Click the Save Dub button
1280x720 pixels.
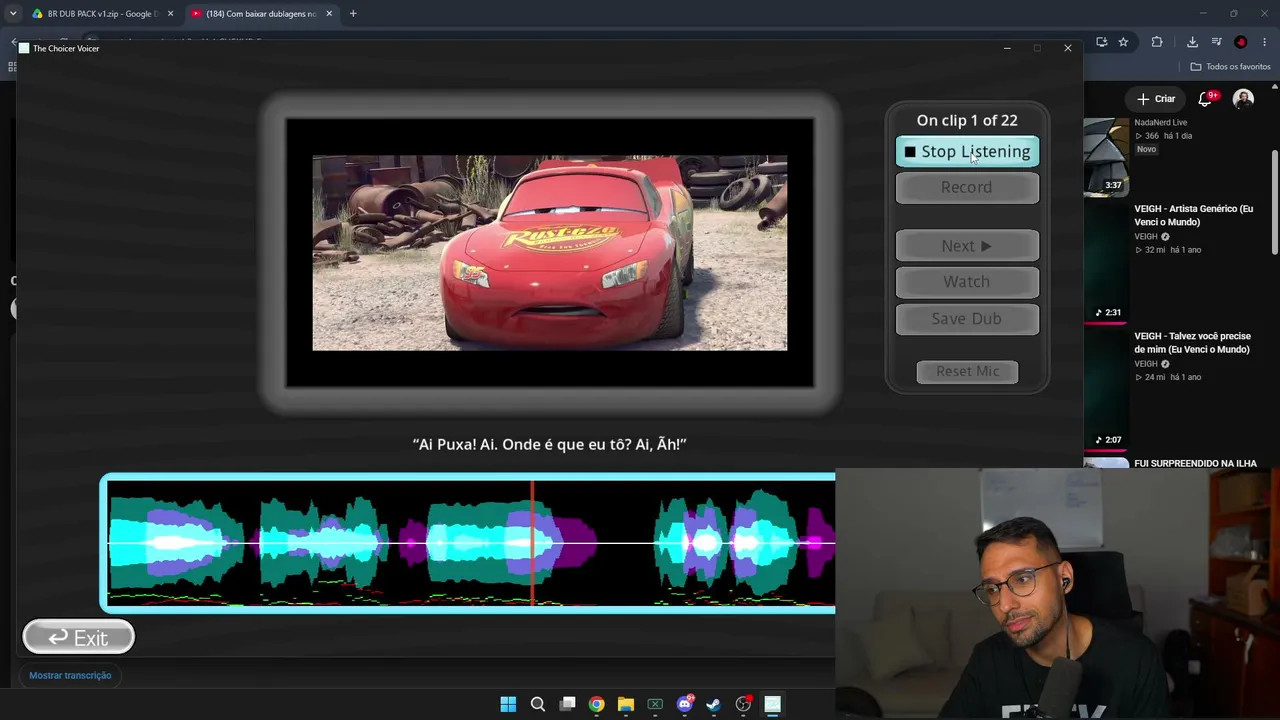click(967, 319)
